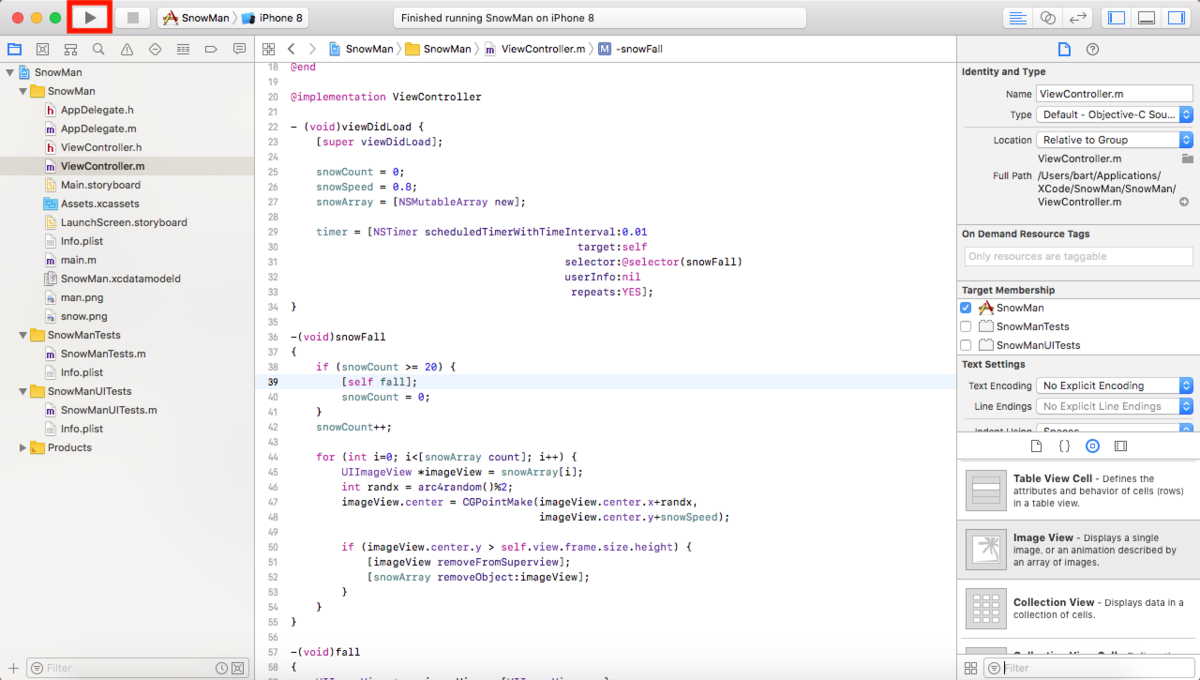Collapse the SnowMan source group folder
Viewport: 1200px width, 680px height.
[23, 91]
